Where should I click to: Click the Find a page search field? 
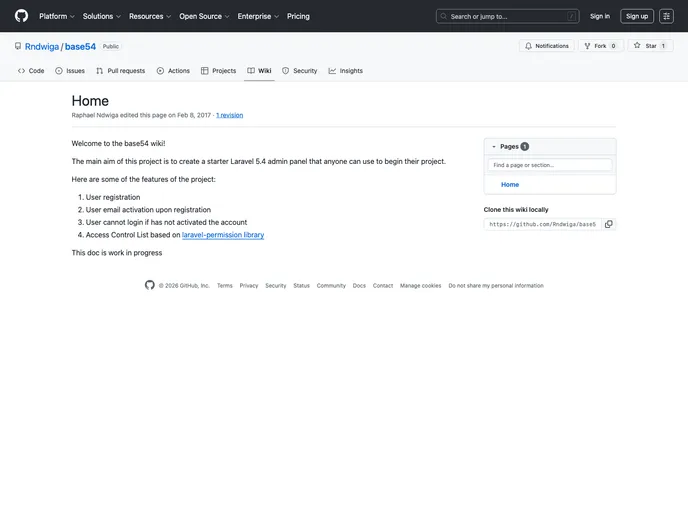click(x=550, y=165)
